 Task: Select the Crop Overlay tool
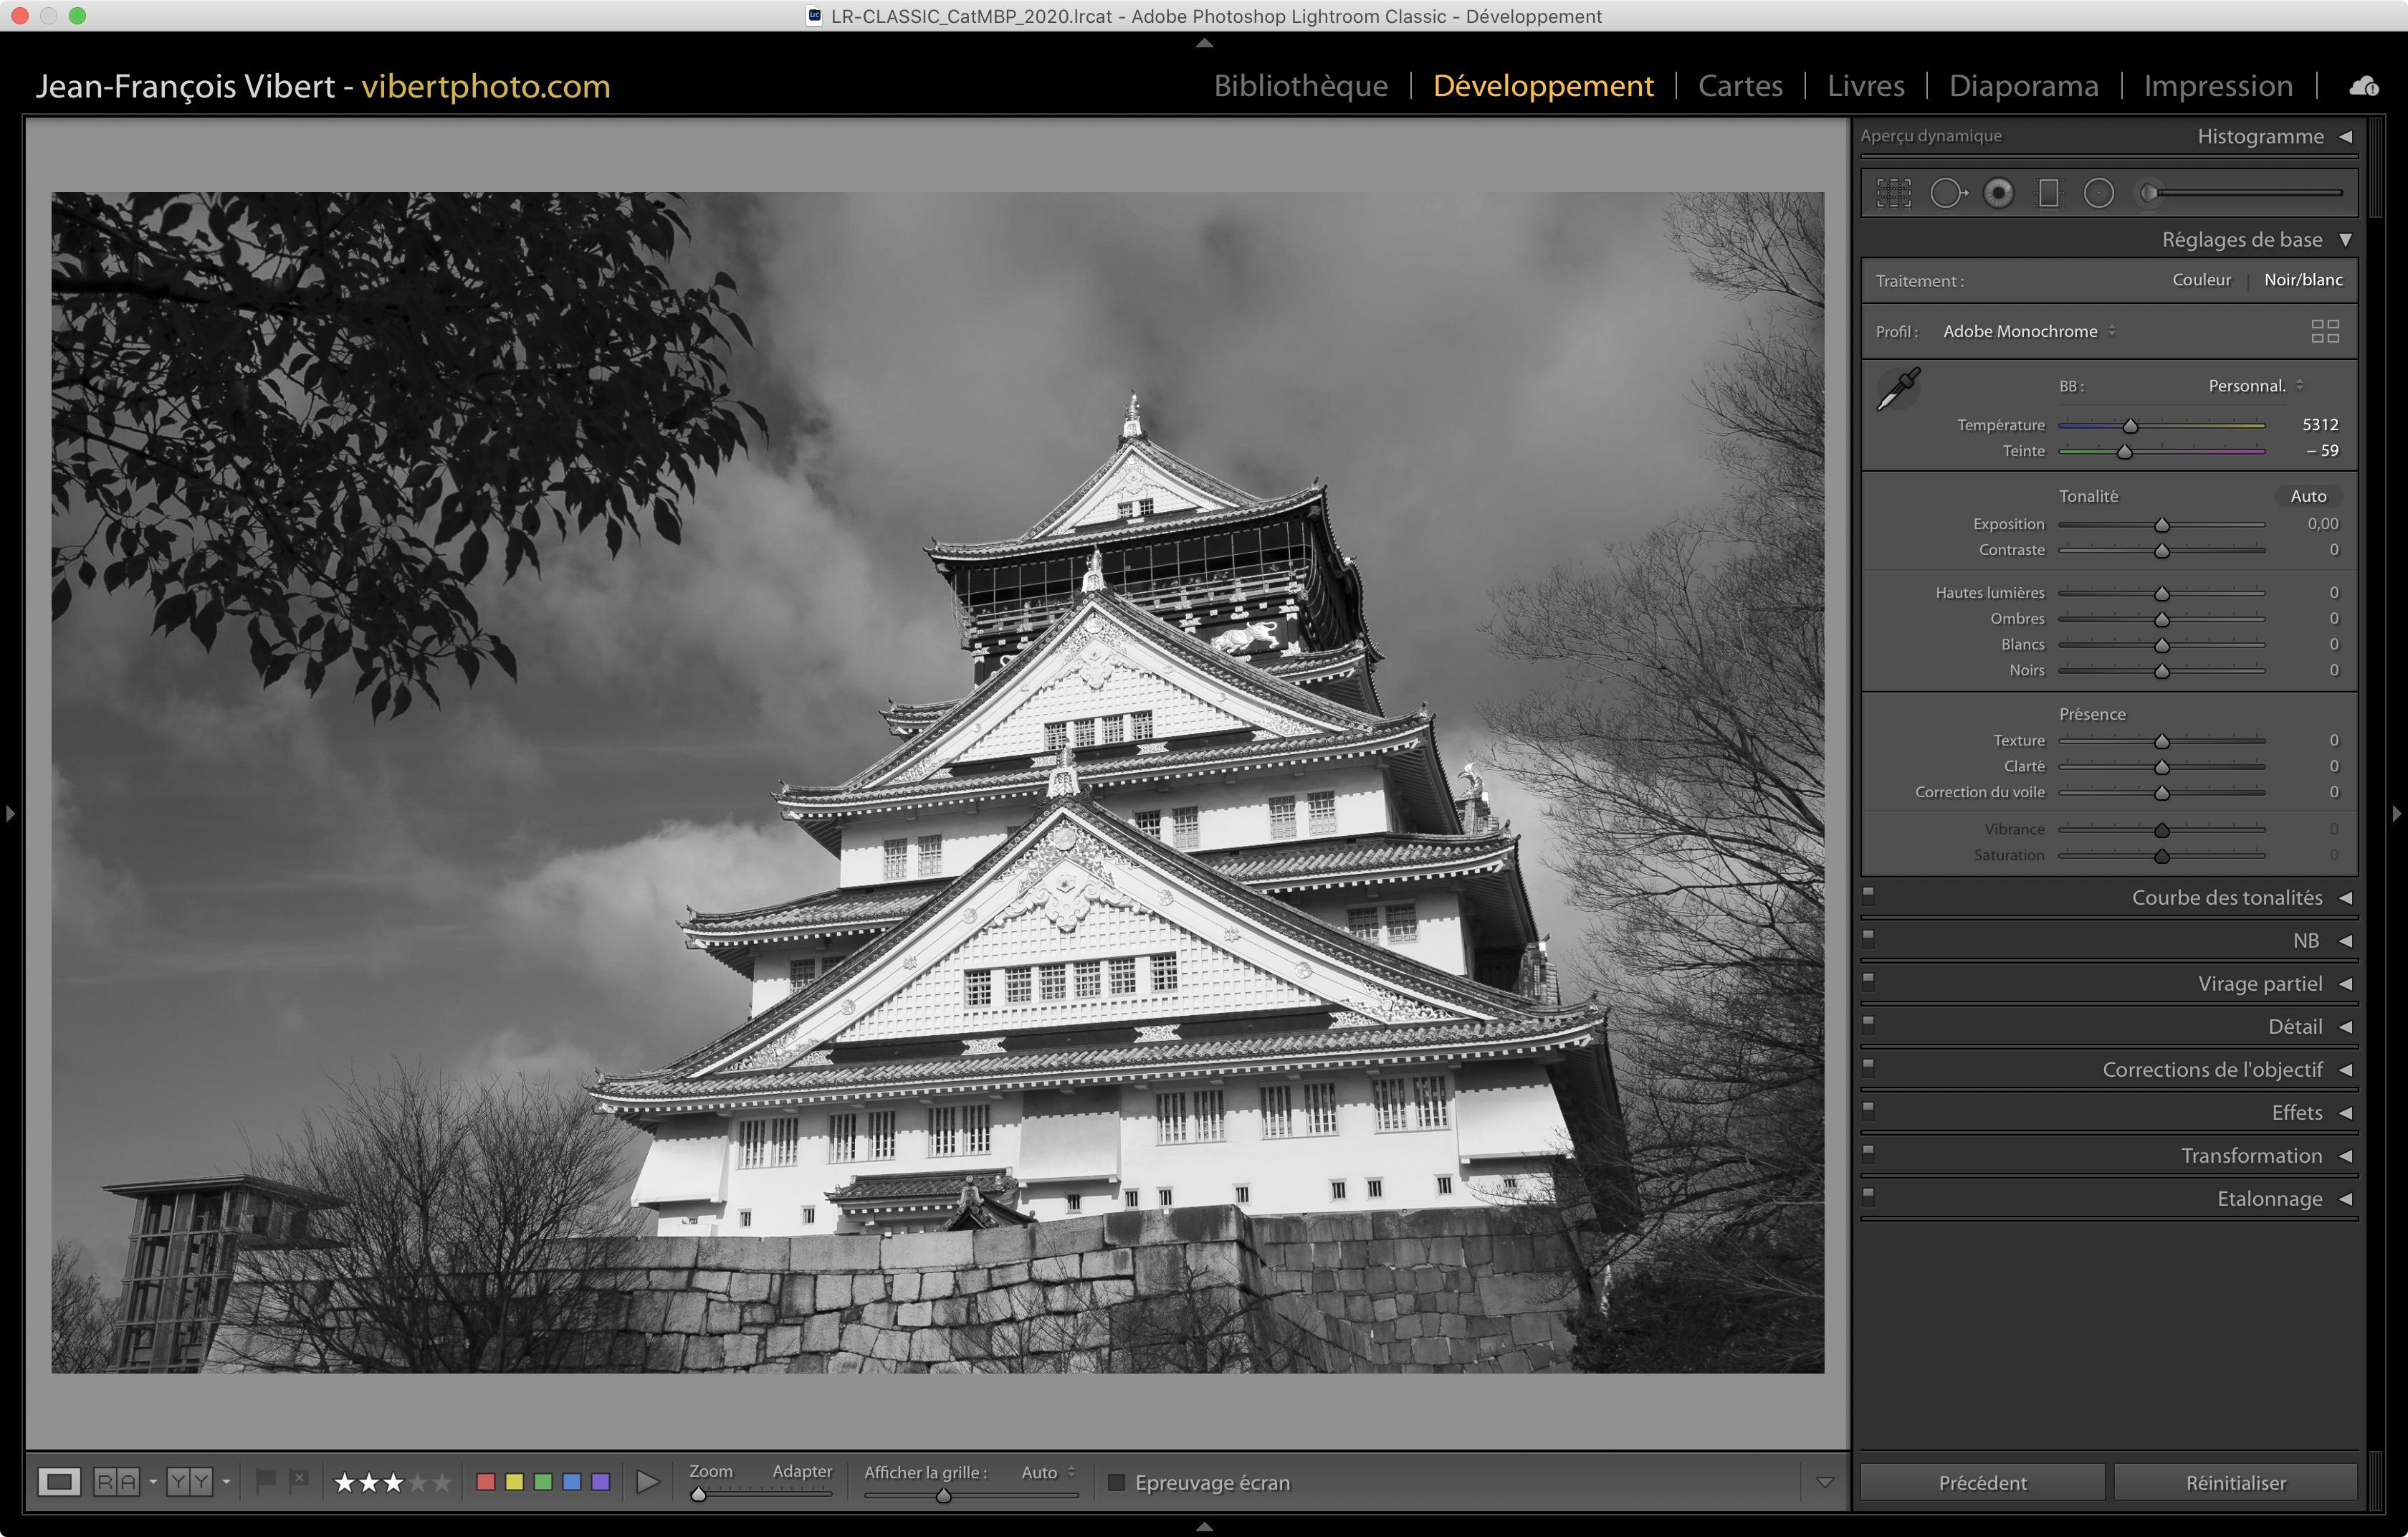point(1893,193)
